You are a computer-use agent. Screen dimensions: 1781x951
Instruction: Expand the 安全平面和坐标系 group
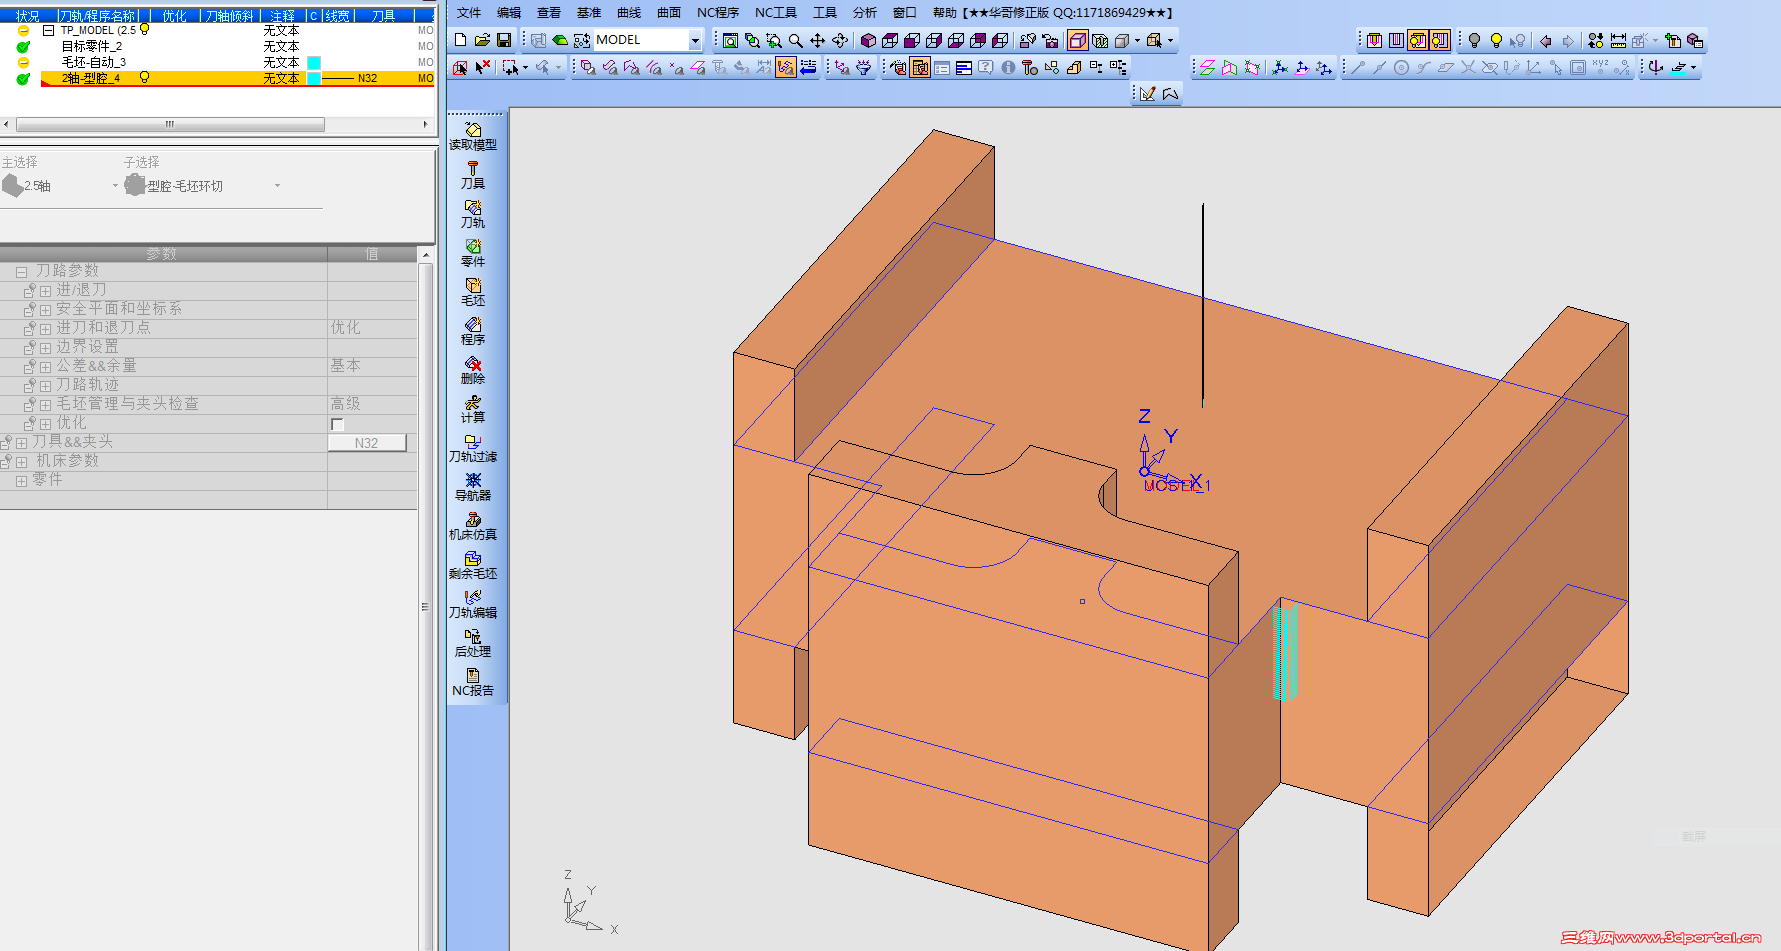point(45,310)
